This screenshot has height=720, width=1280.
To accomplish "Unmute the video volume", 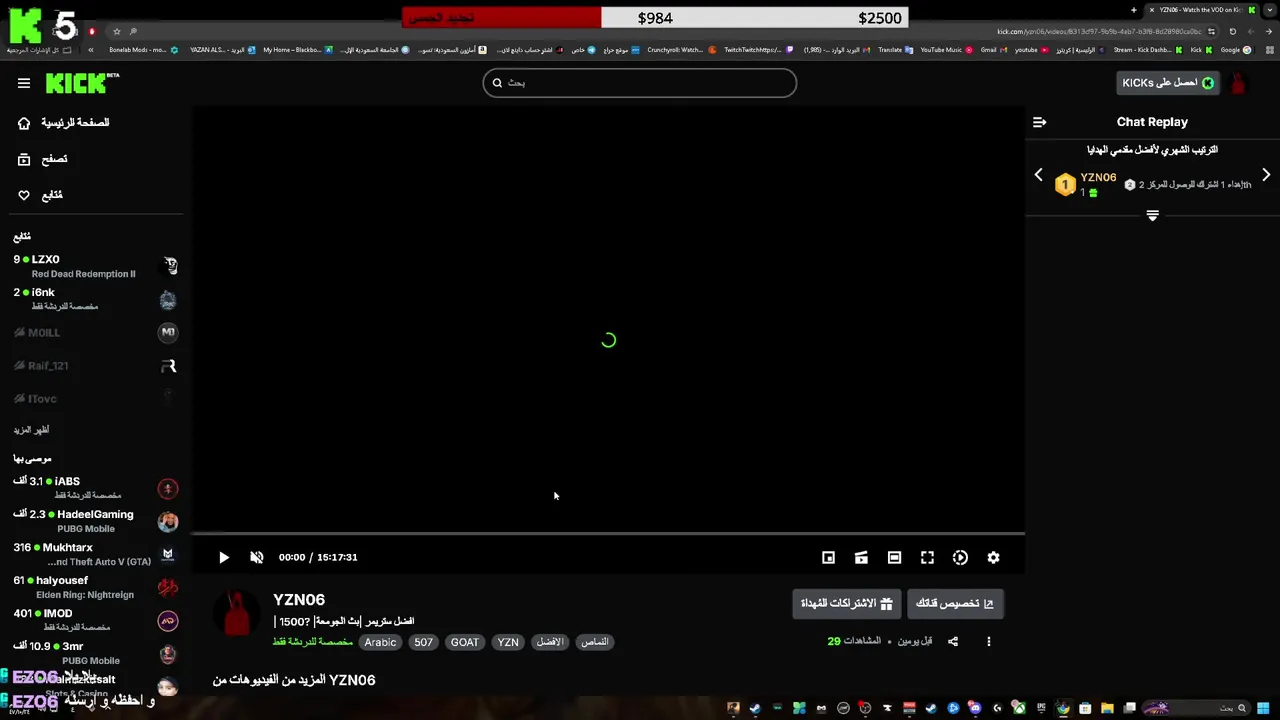I will pos(256,558).
